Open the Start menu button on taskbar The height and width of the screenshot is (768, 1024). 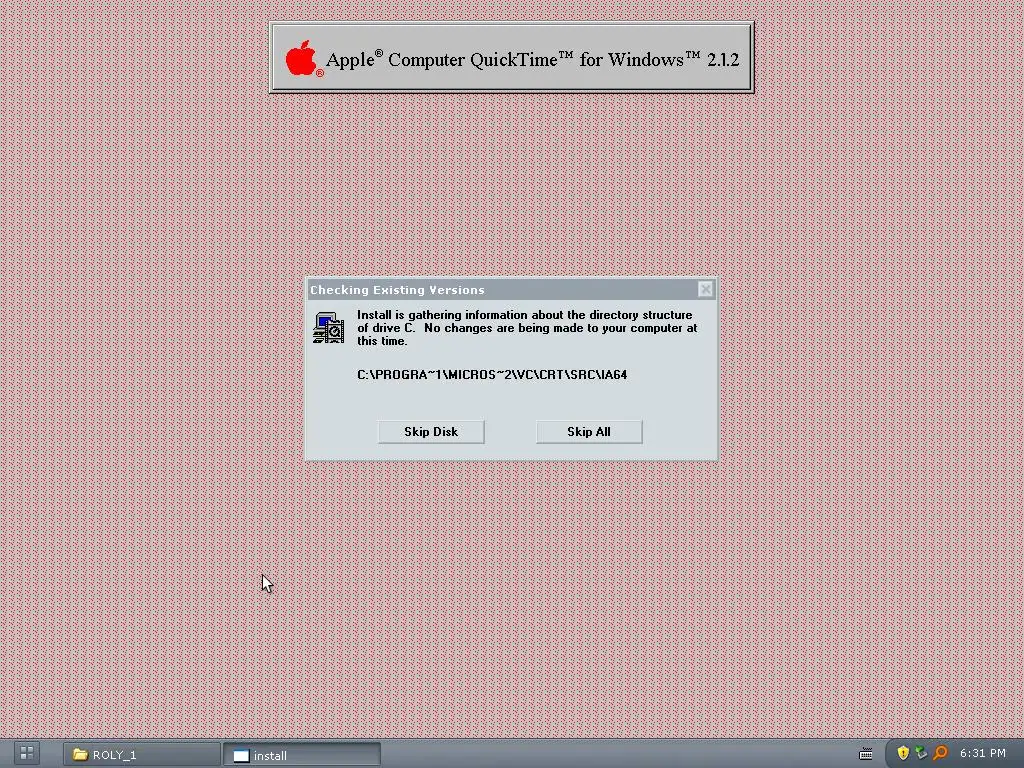tap(27, 754)
